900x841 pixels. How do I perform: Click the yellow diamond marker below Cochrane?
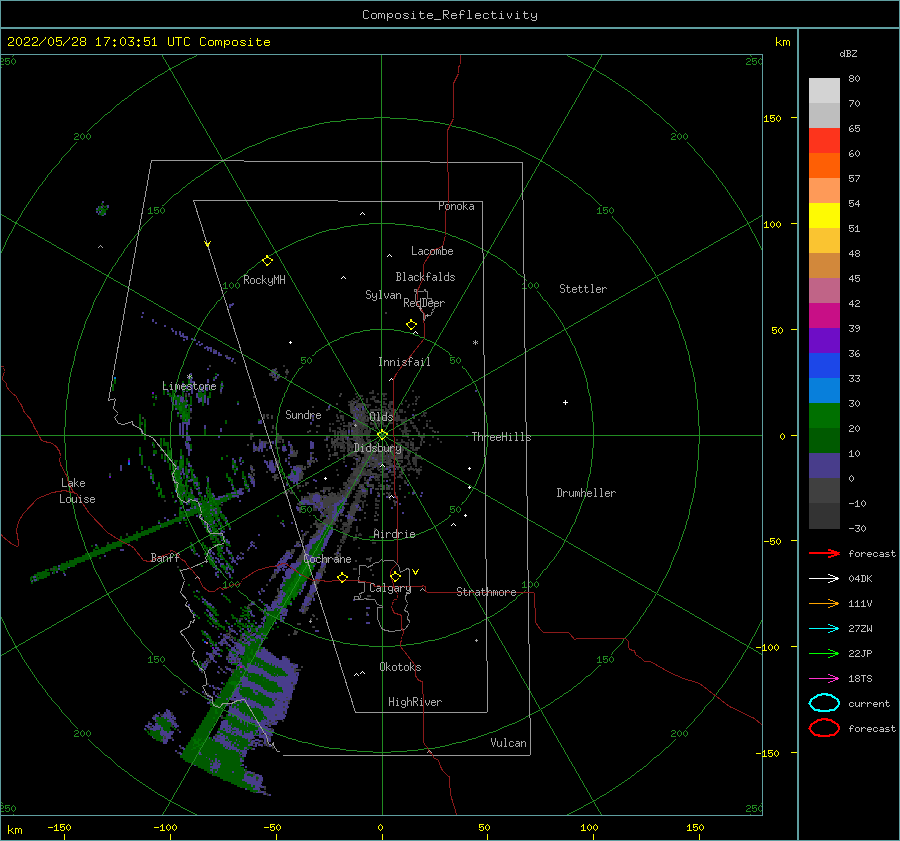click(343, 577)
